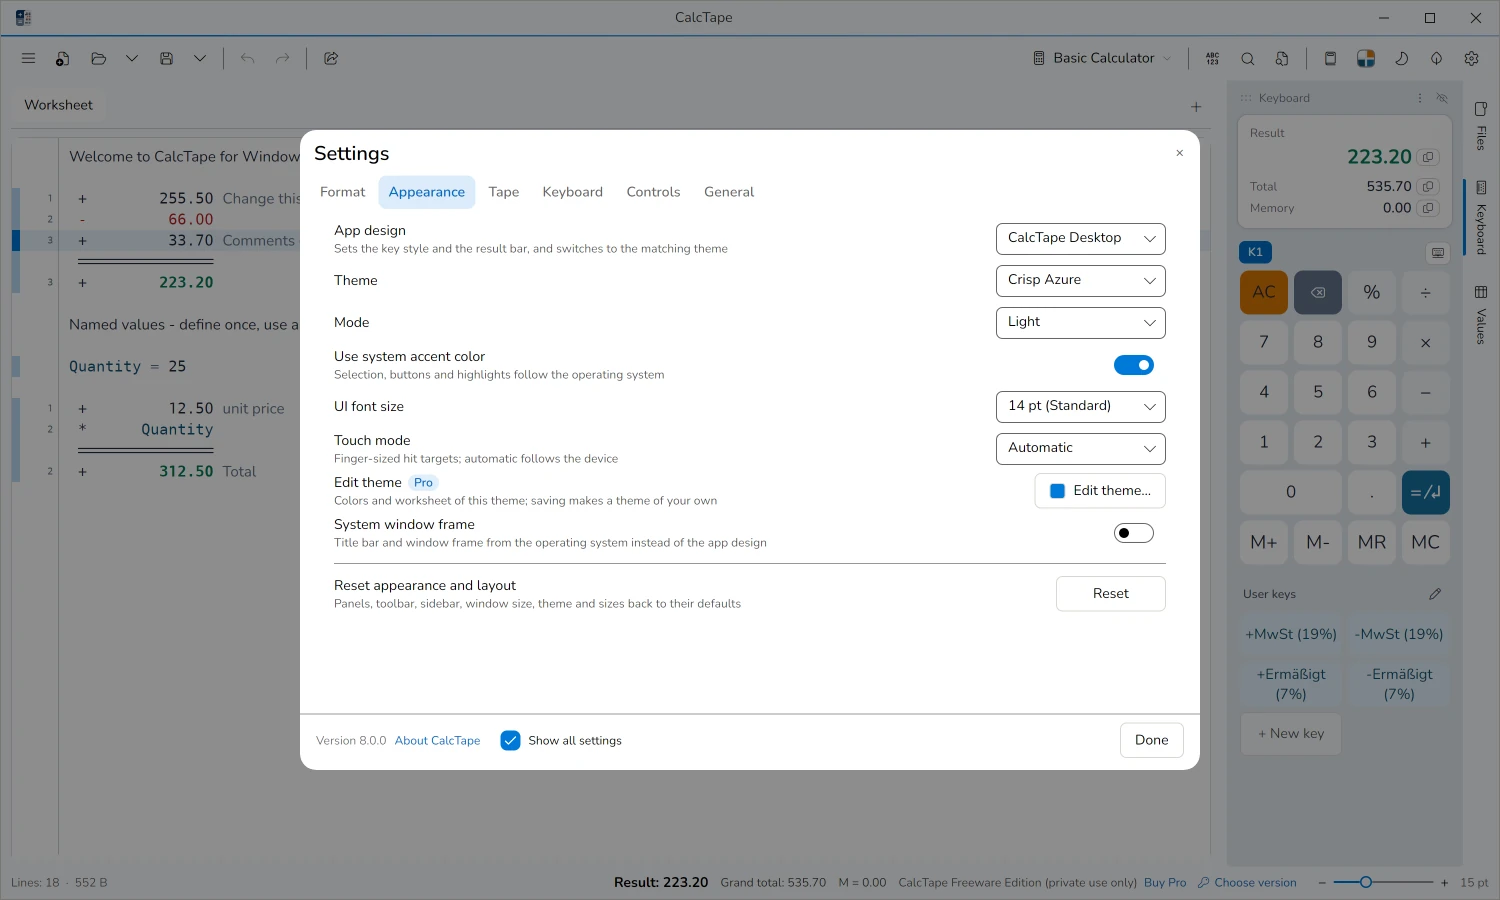The height and width of the screenshot is (900, 1500).
Task: Click the ABC 123 toolbar icon
Action: click(1212, 58)
